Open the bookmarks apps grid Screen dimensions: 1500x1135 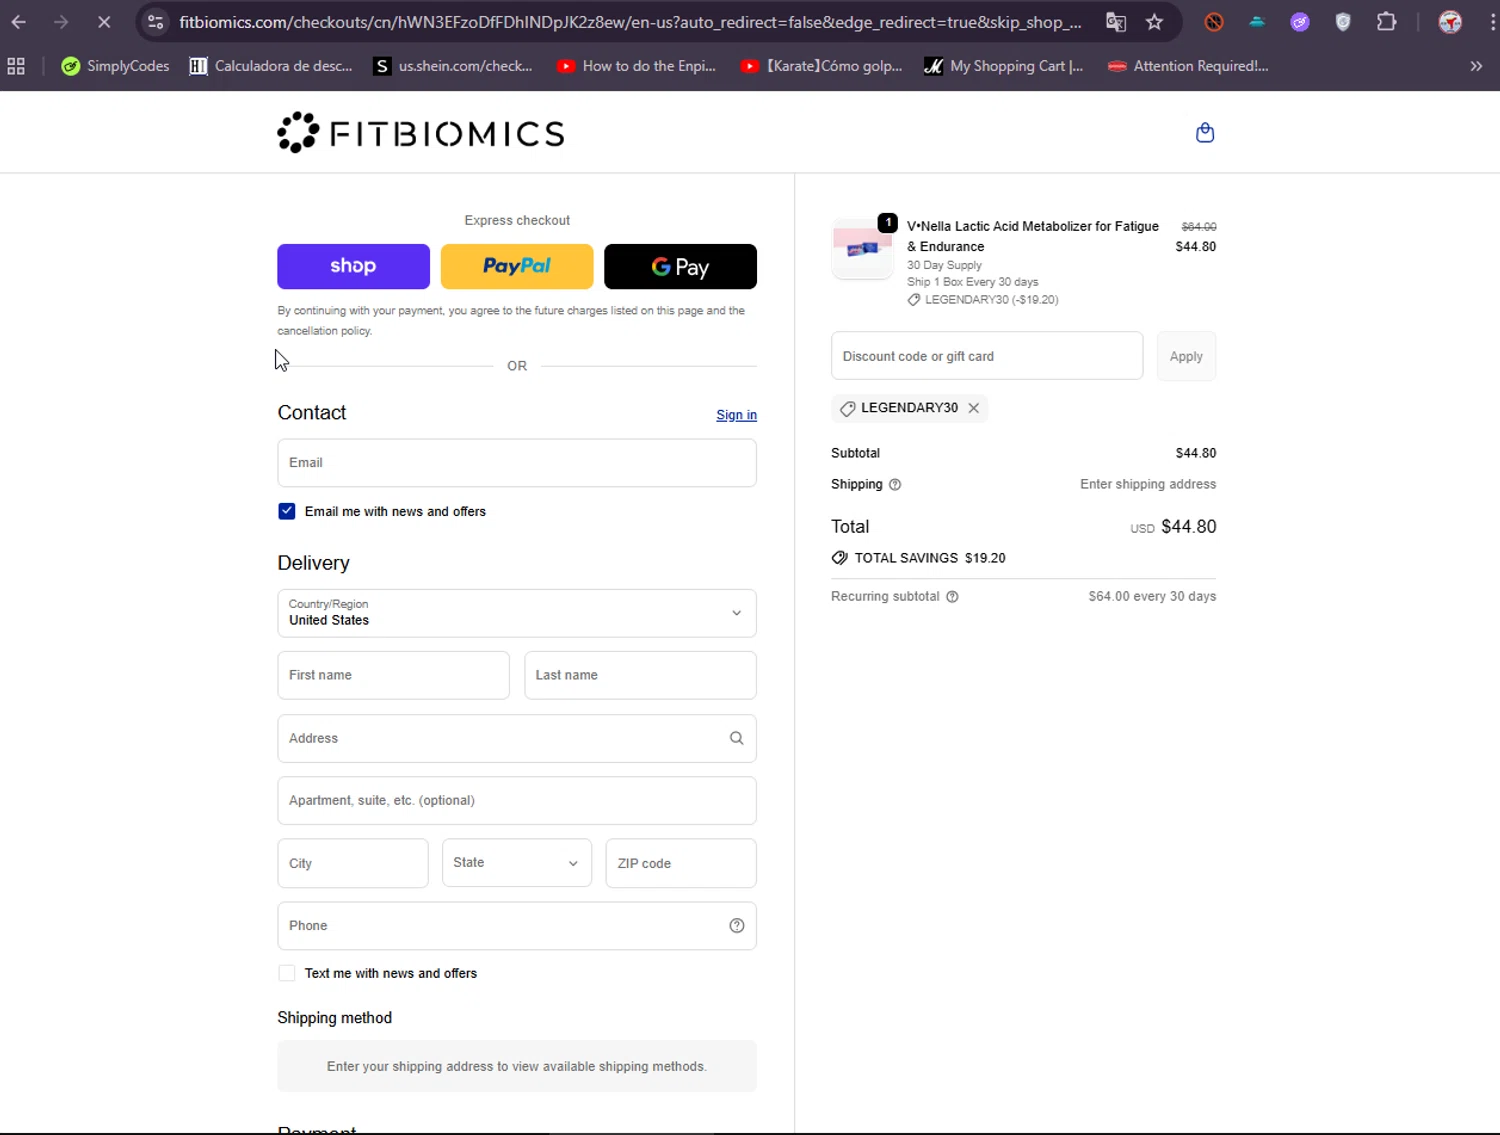16,66
